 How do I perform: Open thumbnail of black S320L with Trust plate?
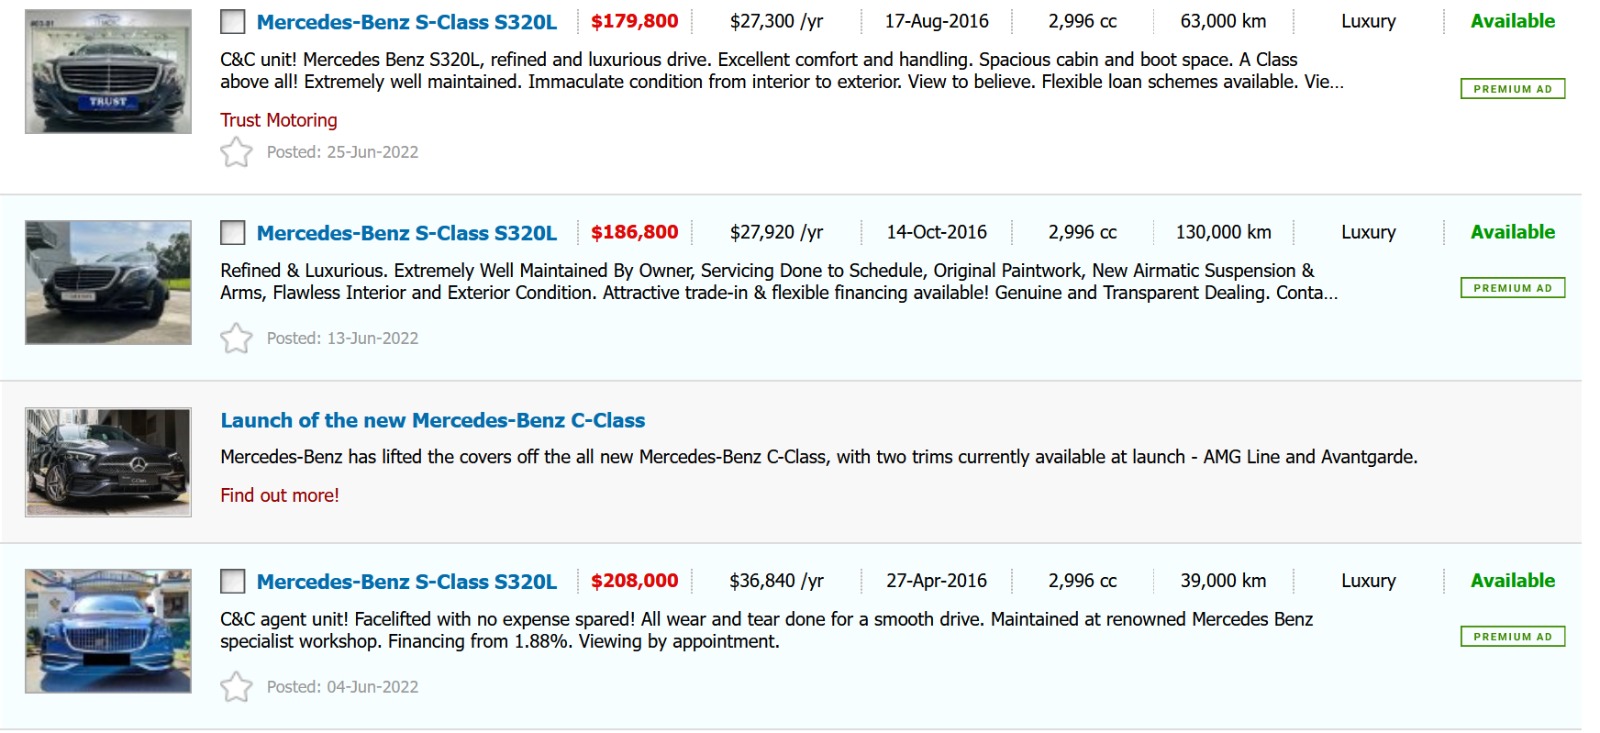point(108,72)
